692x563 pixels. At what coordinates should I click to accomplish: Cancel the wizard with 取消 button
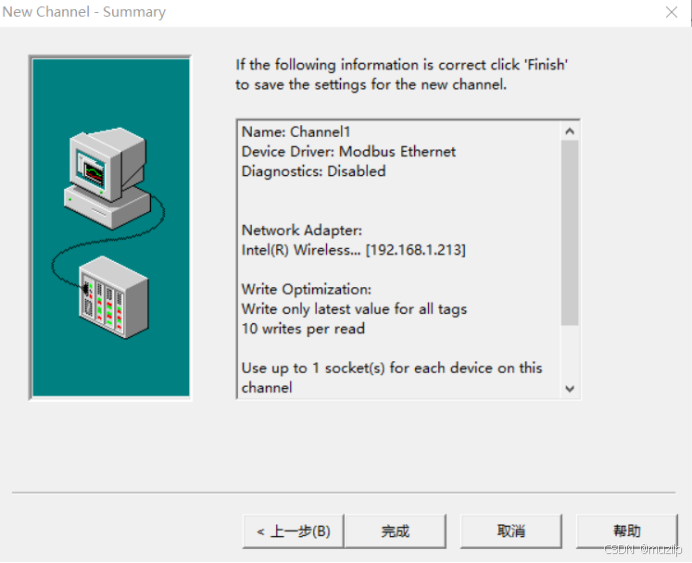pyautogui.click(x=511, y=531)
